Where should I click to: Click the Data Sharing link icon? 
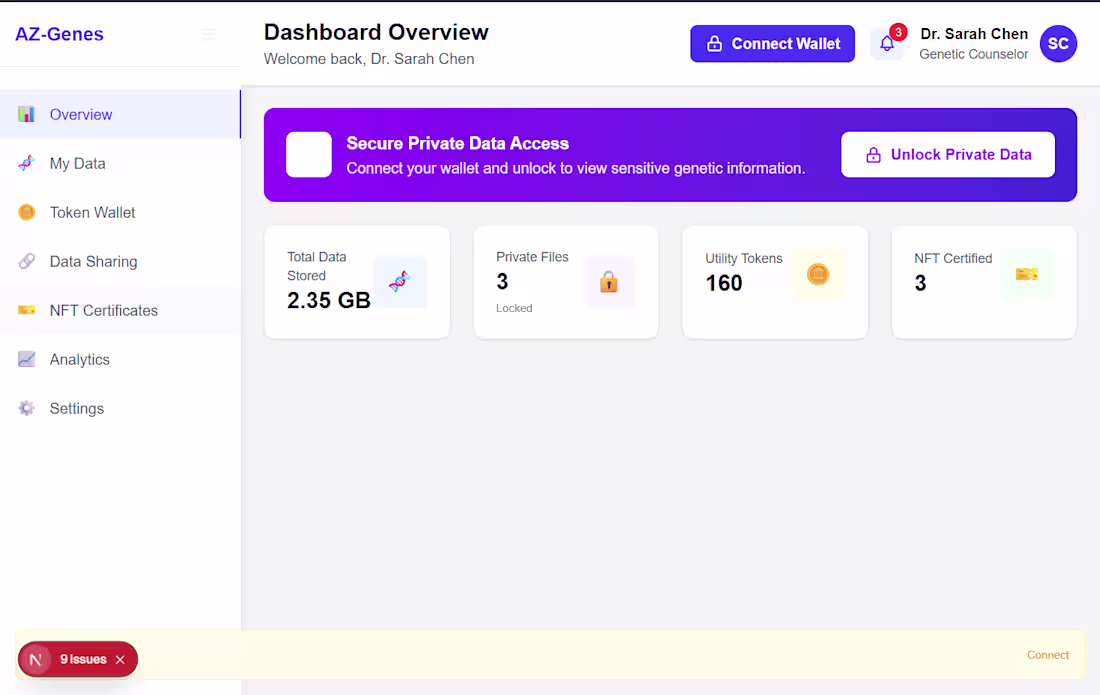(x=26, y=261)
